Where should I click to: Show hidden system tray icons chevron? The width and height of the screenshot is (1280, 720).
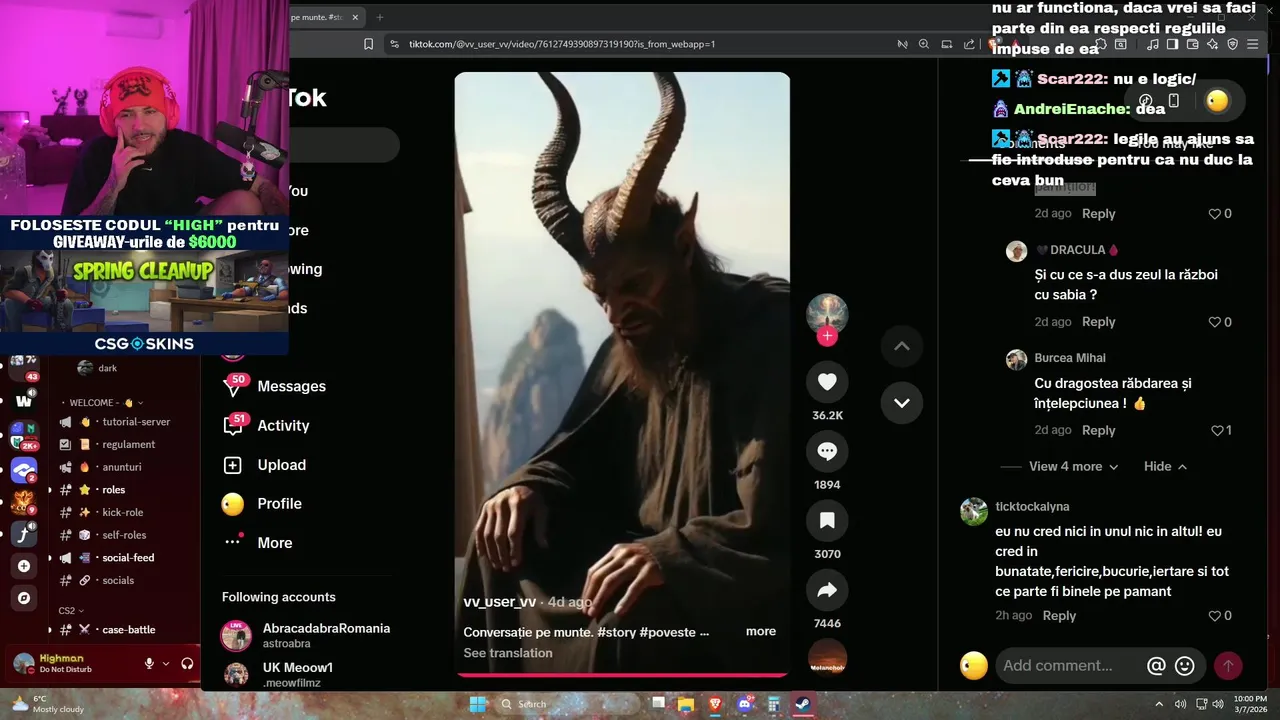click(1159, 704)
